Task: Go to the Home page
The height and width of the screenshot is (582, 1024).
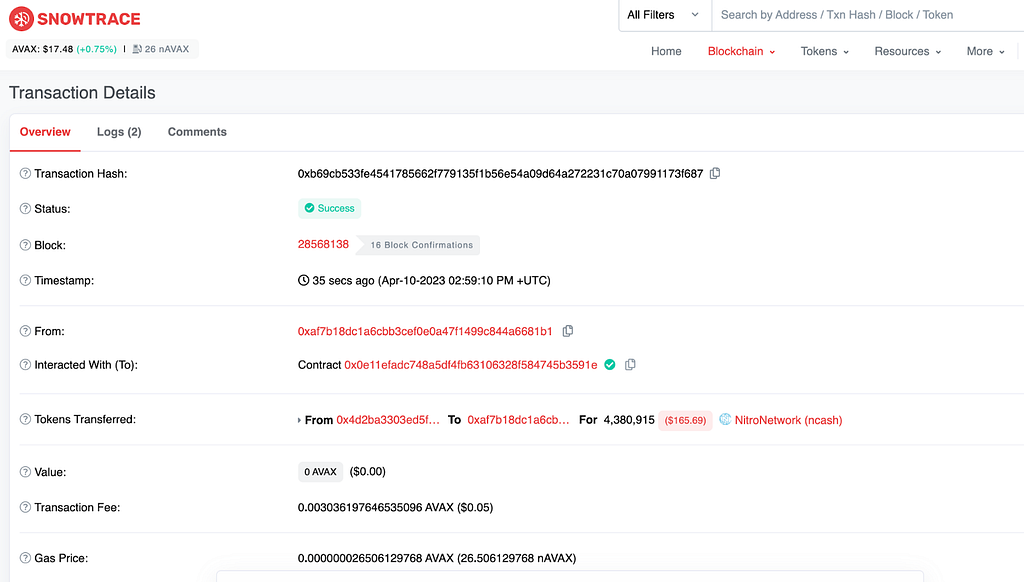Action: point(666,51)
